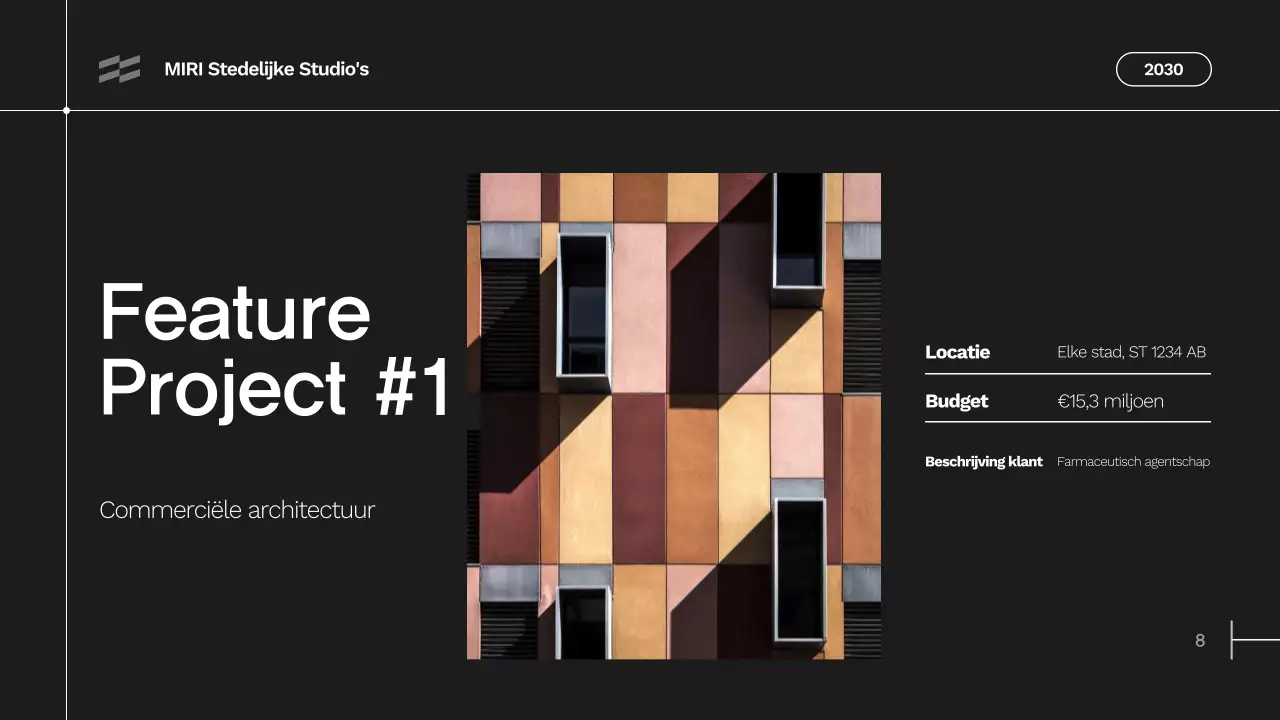
Task: Click the vertical line marker near slide edge
Action: [x=1230, y=641]
